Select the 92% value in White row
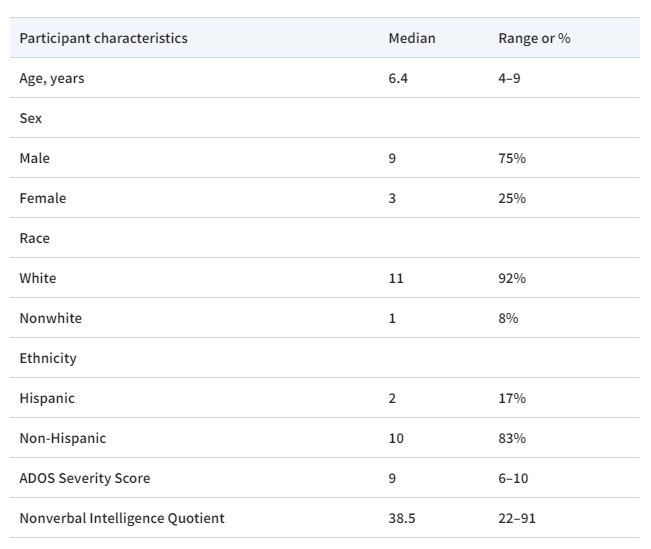 [512, 278]
